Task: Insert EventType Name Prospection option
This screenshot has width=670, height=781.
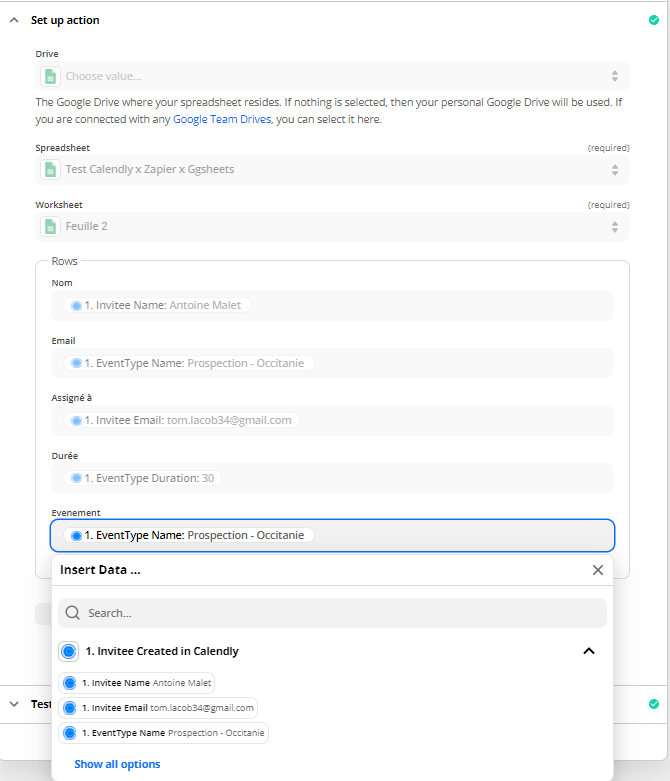Action: click(x=163, y=733)
